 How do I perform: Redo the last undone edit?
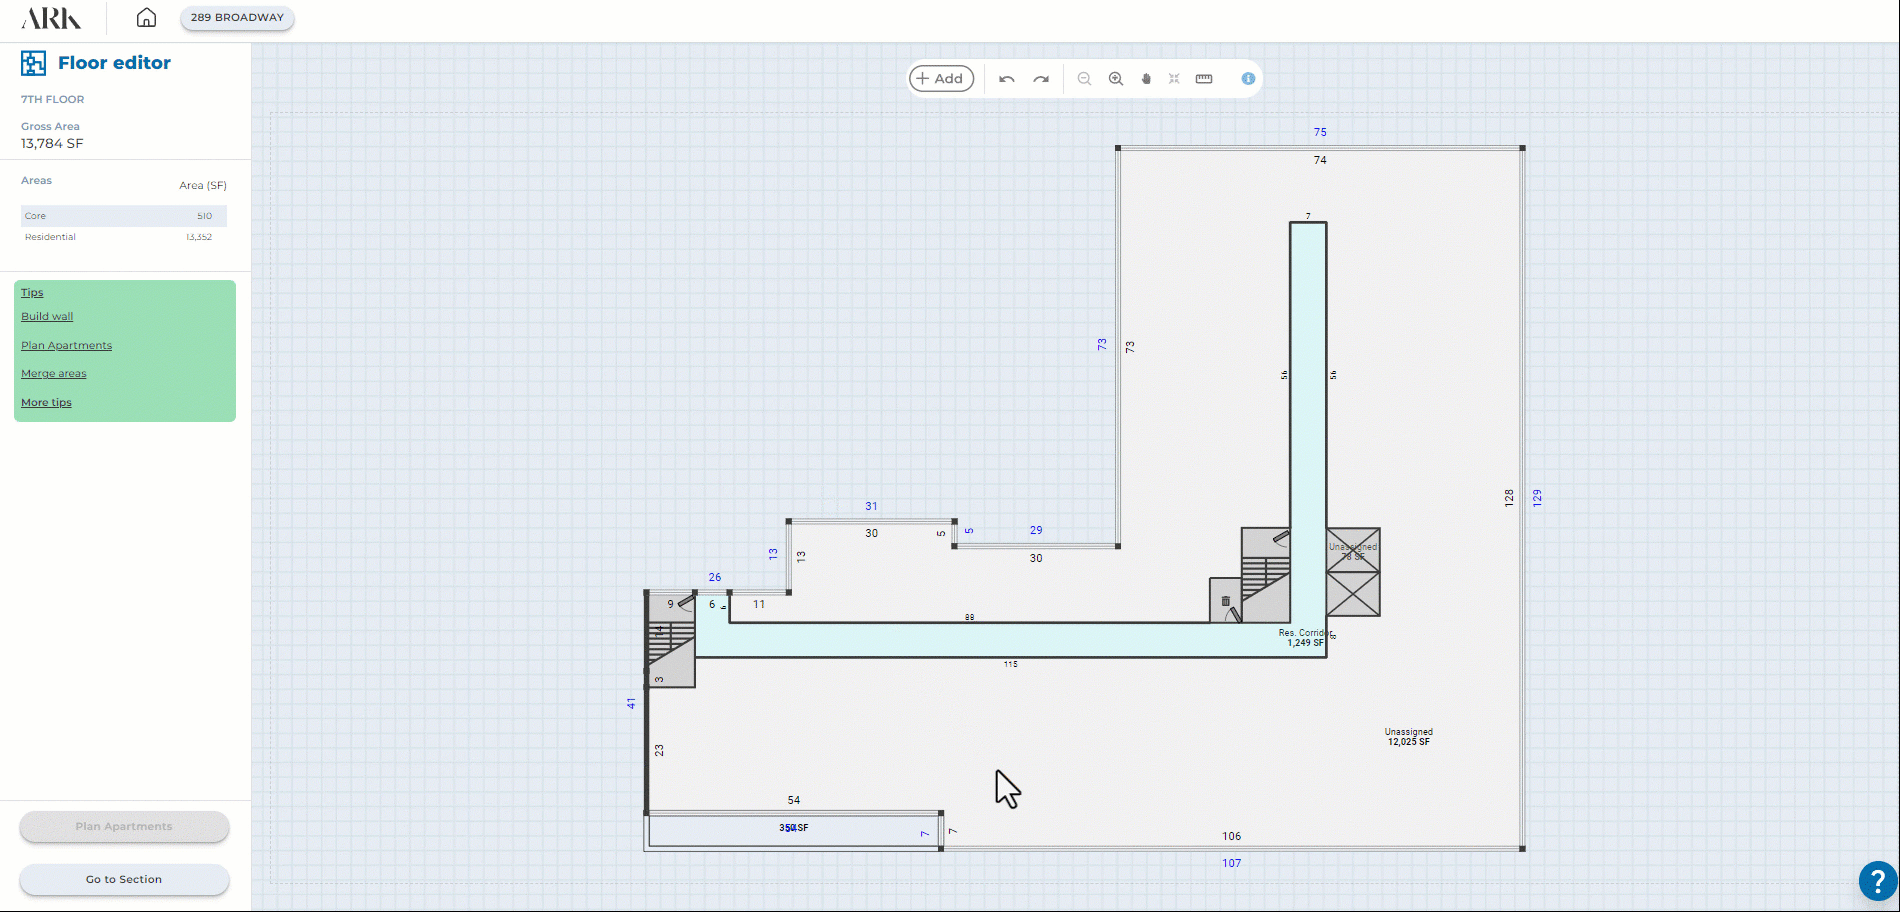point(1041,79)
